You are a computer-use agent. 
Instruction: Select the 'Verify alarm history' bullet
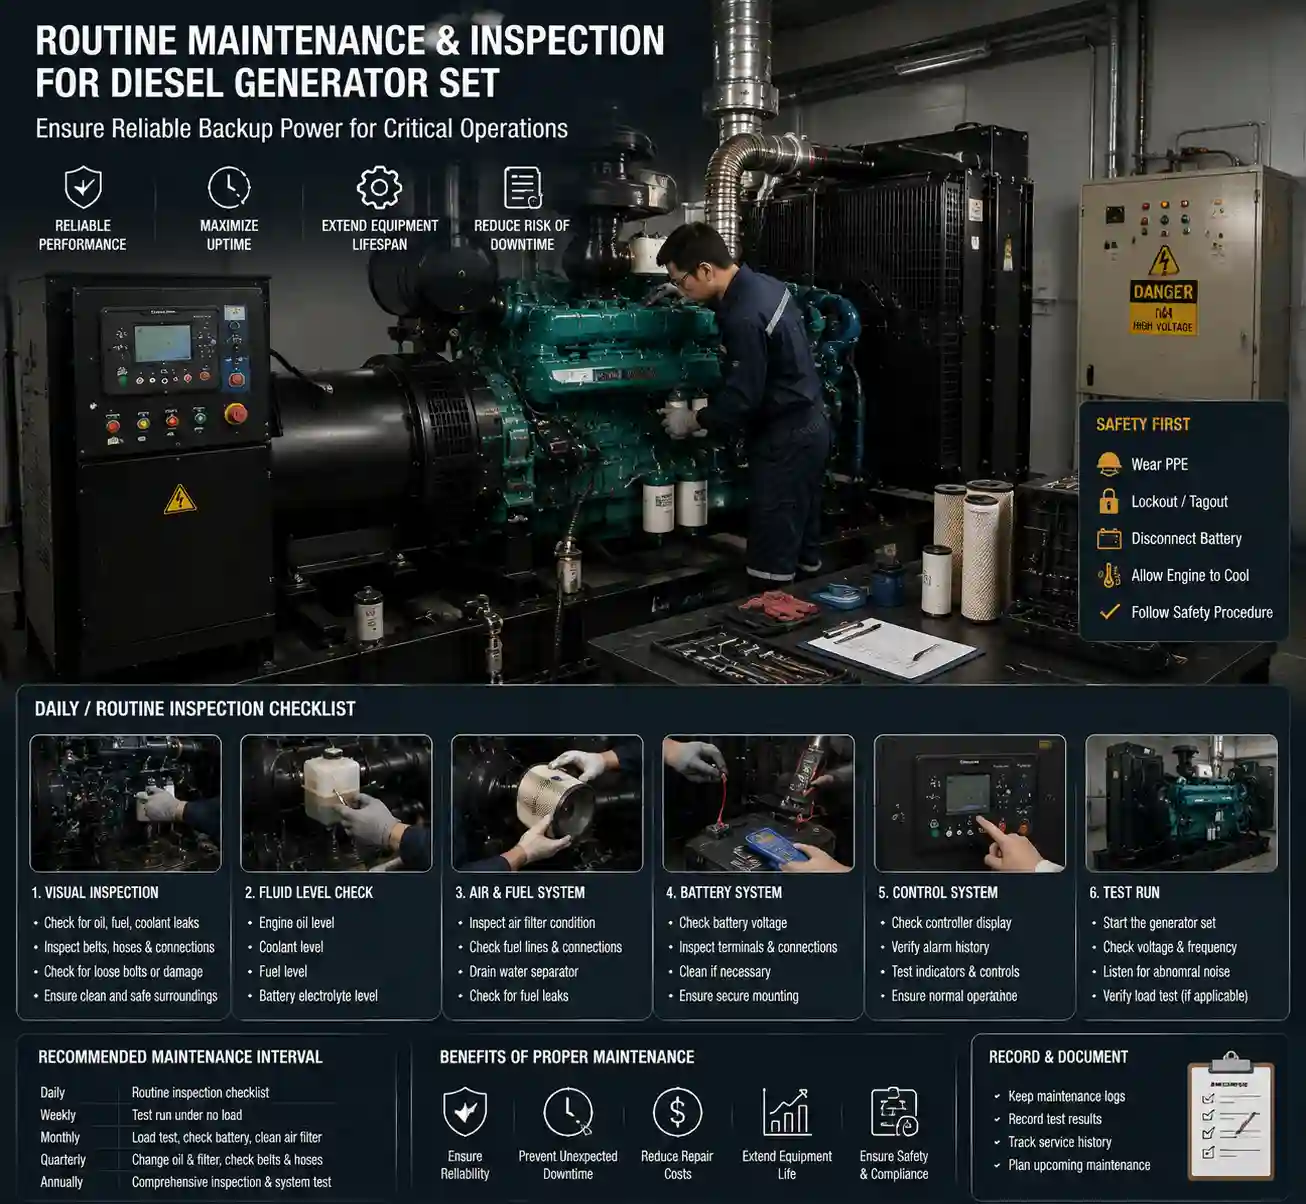point(940,947)
